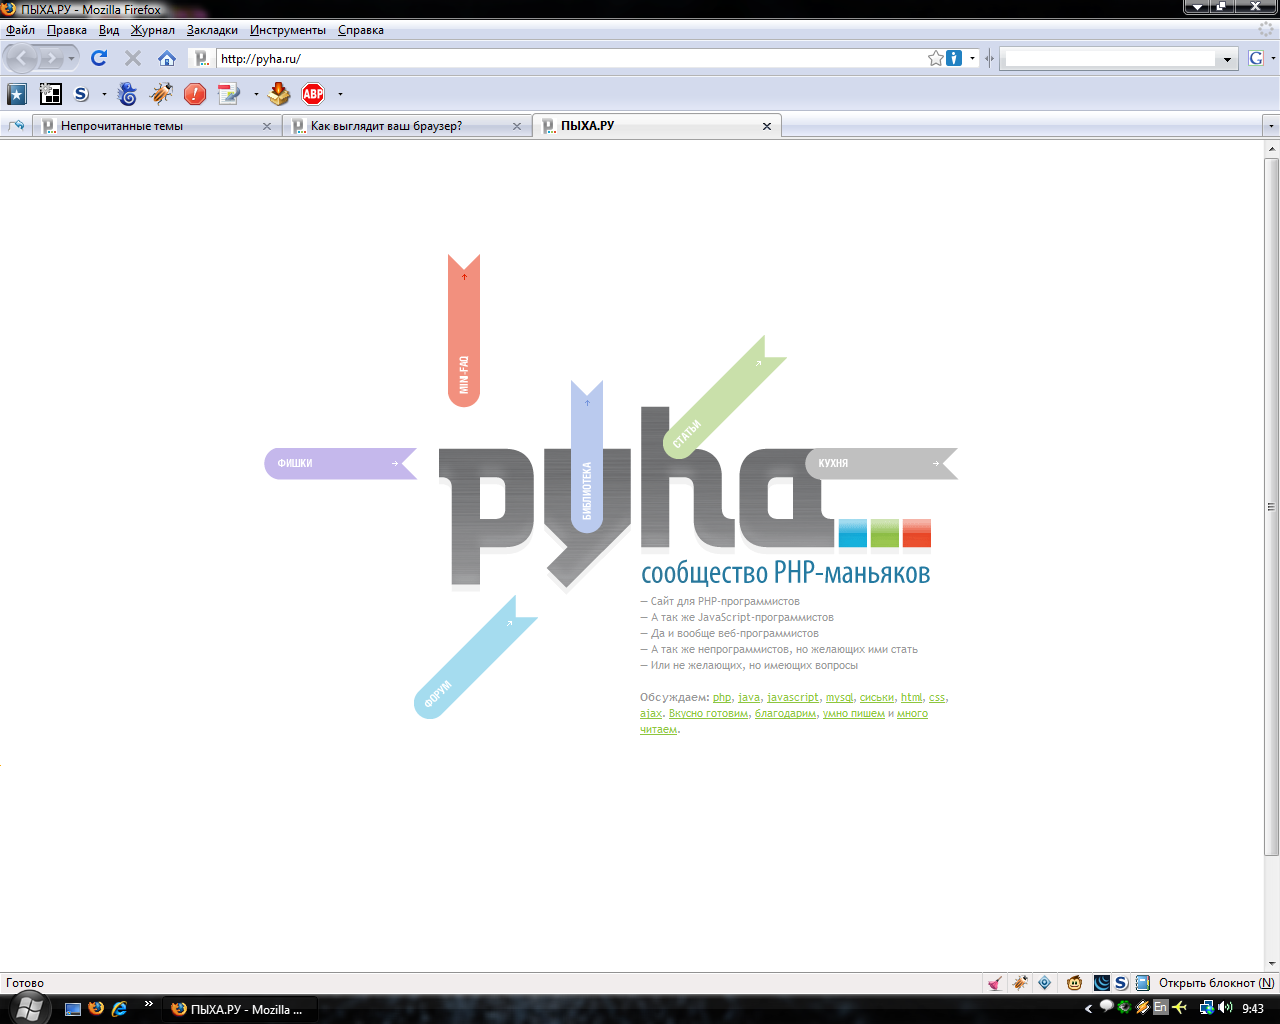
Task: Click the Greasemonkey monkey status bar icon
Action: pyautogui.click(x=1074, y=983)
